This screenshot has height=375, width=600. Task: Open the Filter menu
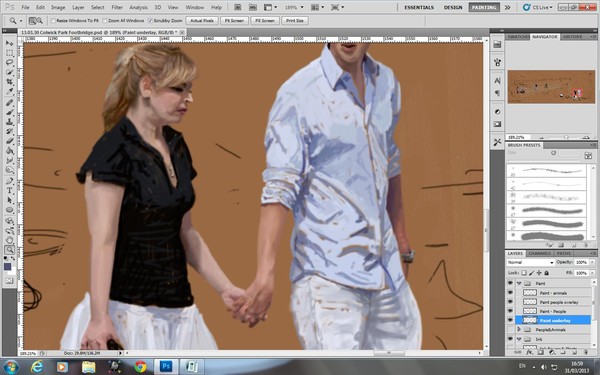click(x=117, y=7)
